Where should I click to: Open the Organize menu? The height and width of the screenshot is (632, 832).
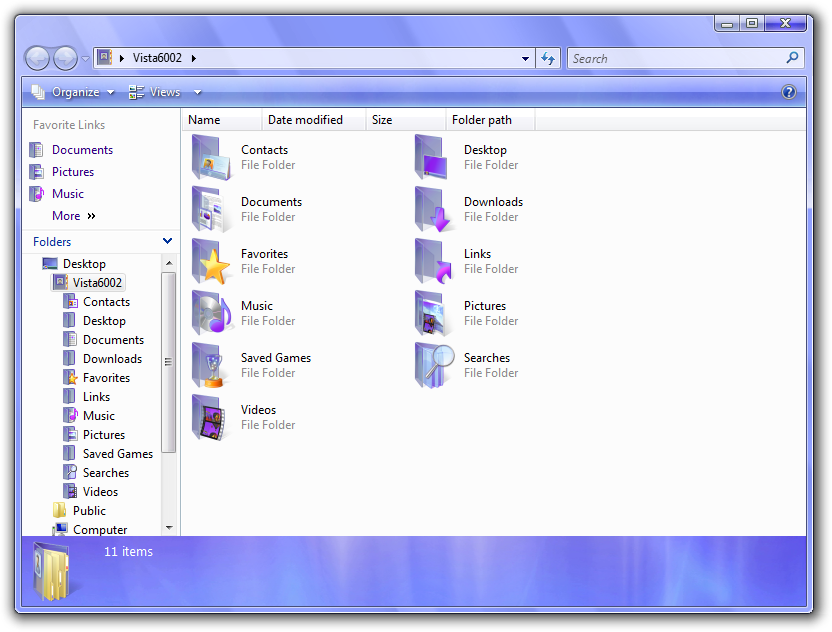click(x=75, y=92)
